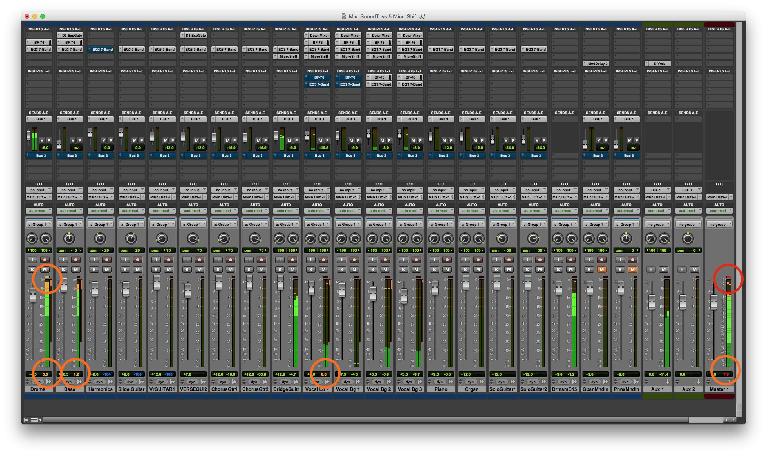Click the Organ track name button
768x456 pixels.
[473, 390]
